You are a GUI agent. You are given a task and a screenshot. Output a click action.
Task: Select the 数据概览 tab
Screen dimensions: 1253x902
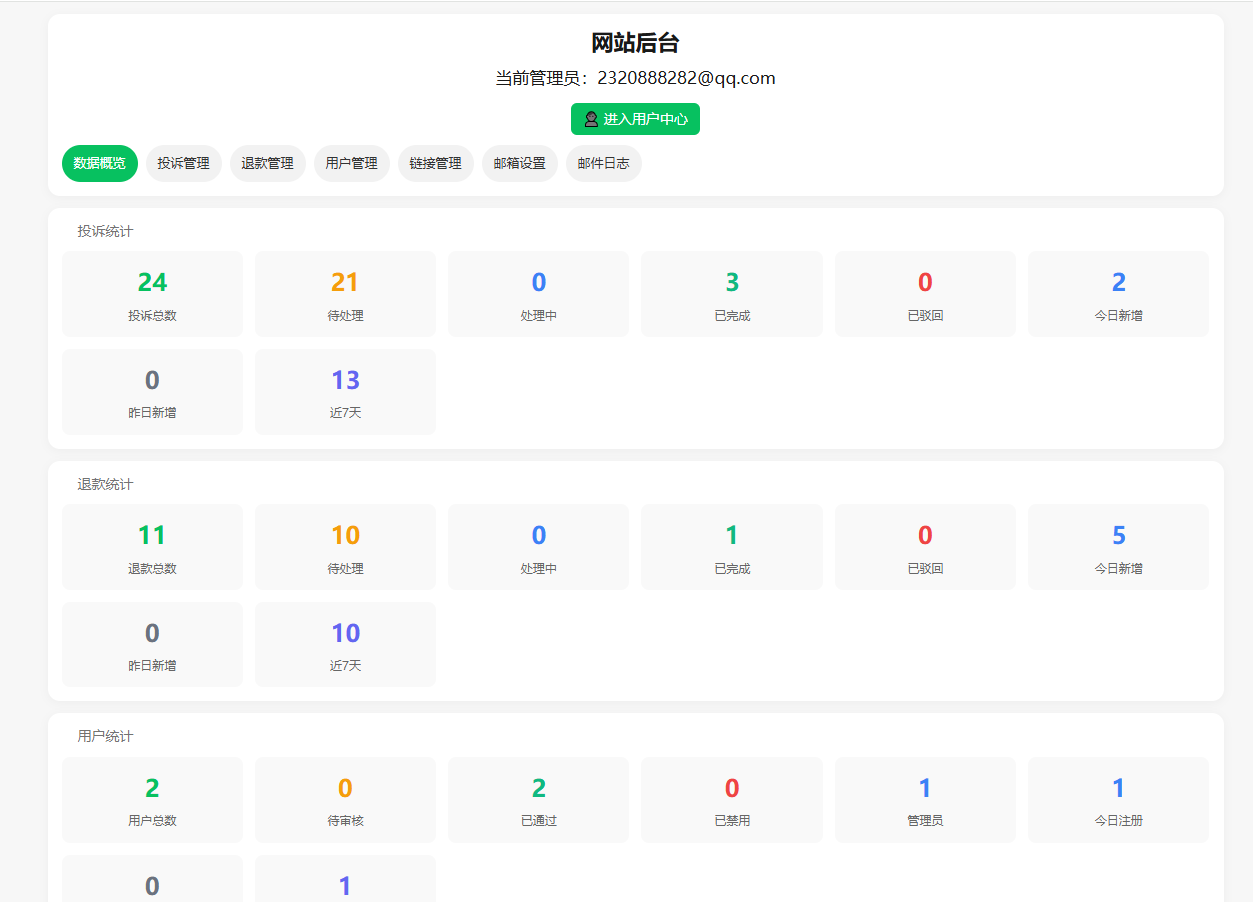(x=100, y=164)
